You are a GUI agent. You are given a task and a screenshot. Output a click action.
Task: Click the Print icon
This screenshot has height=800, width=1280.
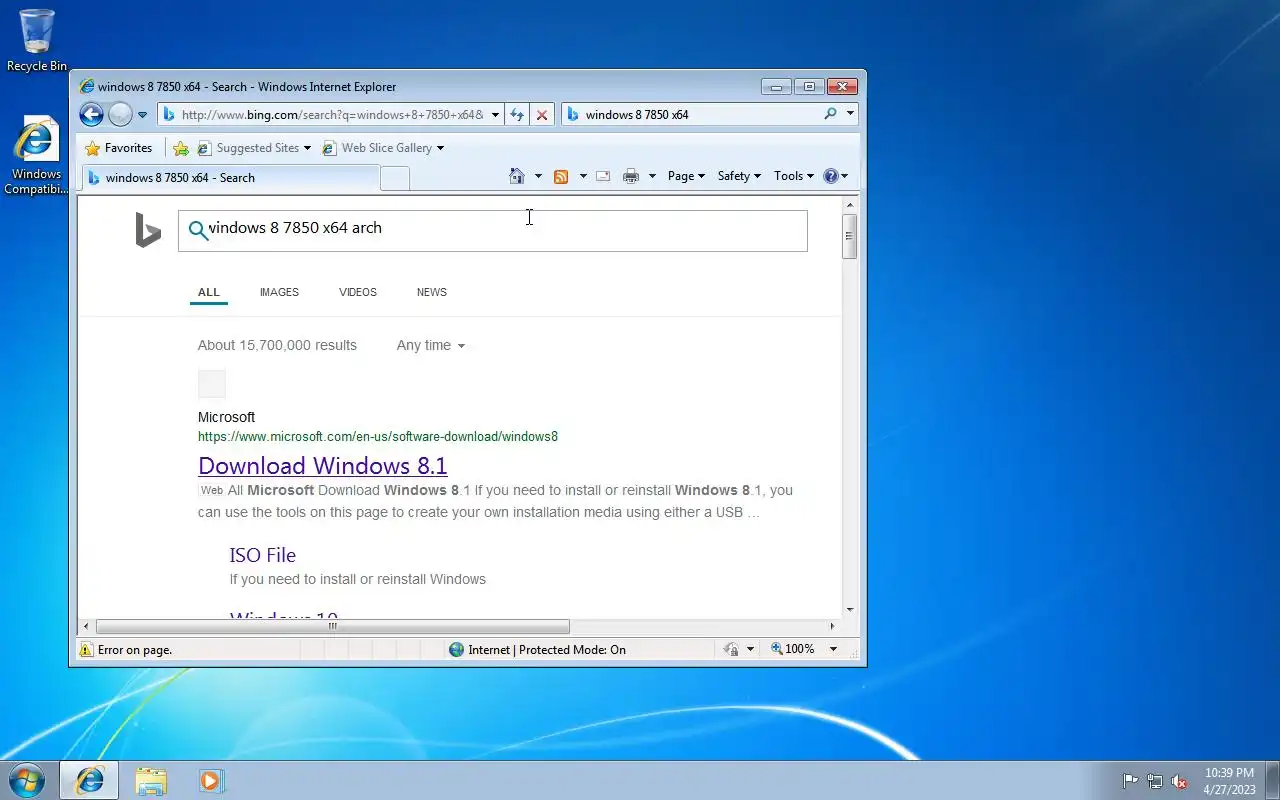click(631, 176)
